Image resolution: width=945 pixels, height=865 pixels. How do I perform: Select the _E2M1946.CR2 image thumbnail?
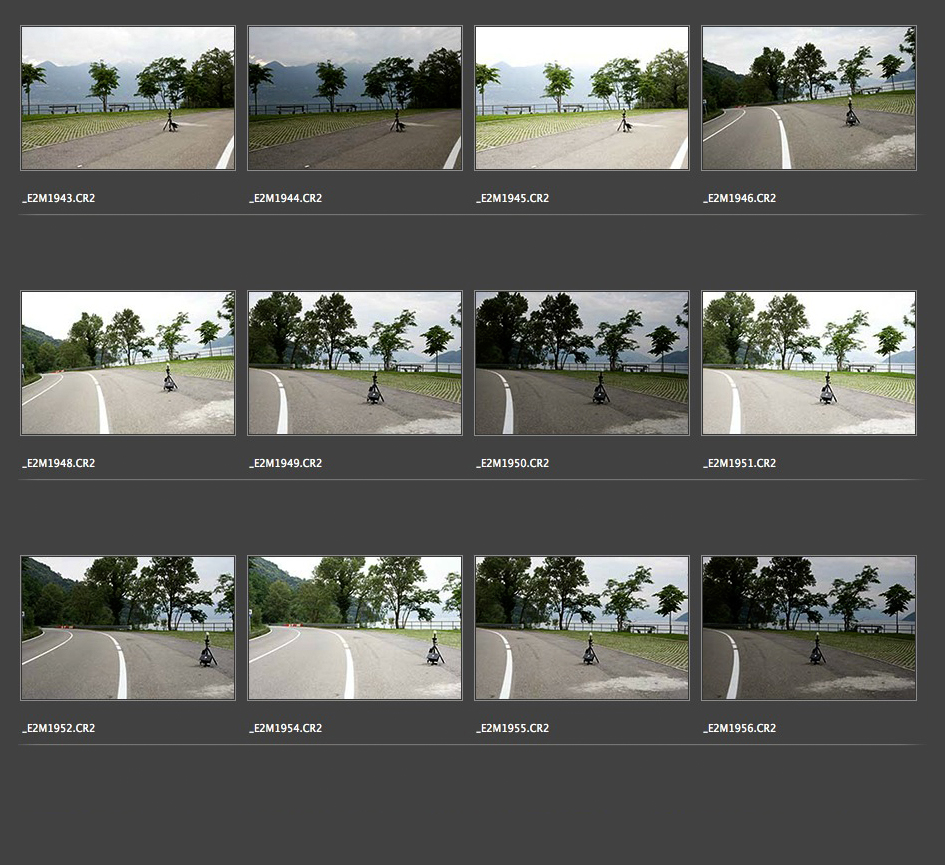809,98
